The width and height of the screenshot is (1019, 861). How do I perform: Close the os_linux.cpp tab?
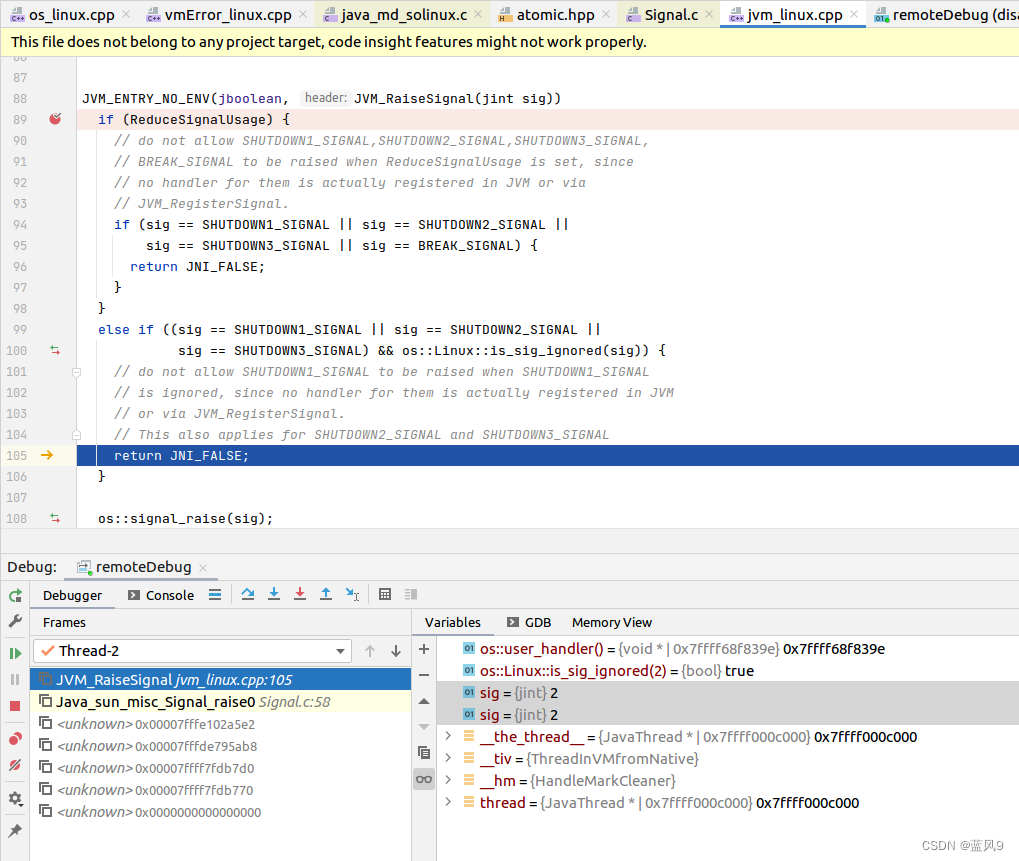coord(126,14)
